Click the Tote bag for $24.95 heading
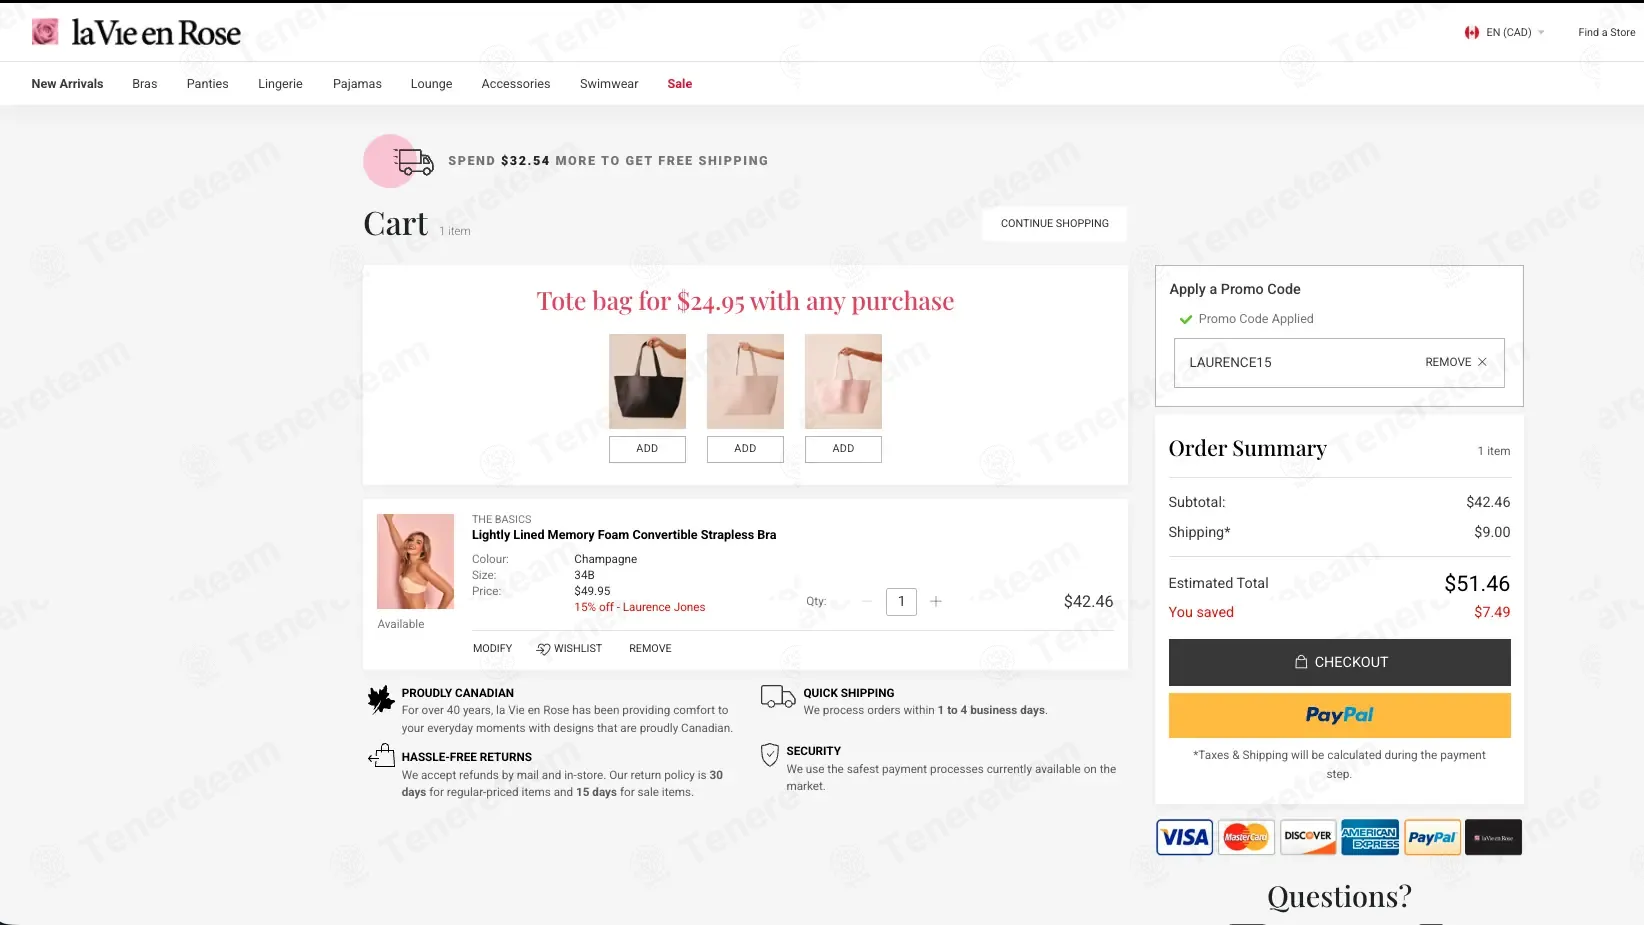The image size is (1644, 925). (745, 301)
